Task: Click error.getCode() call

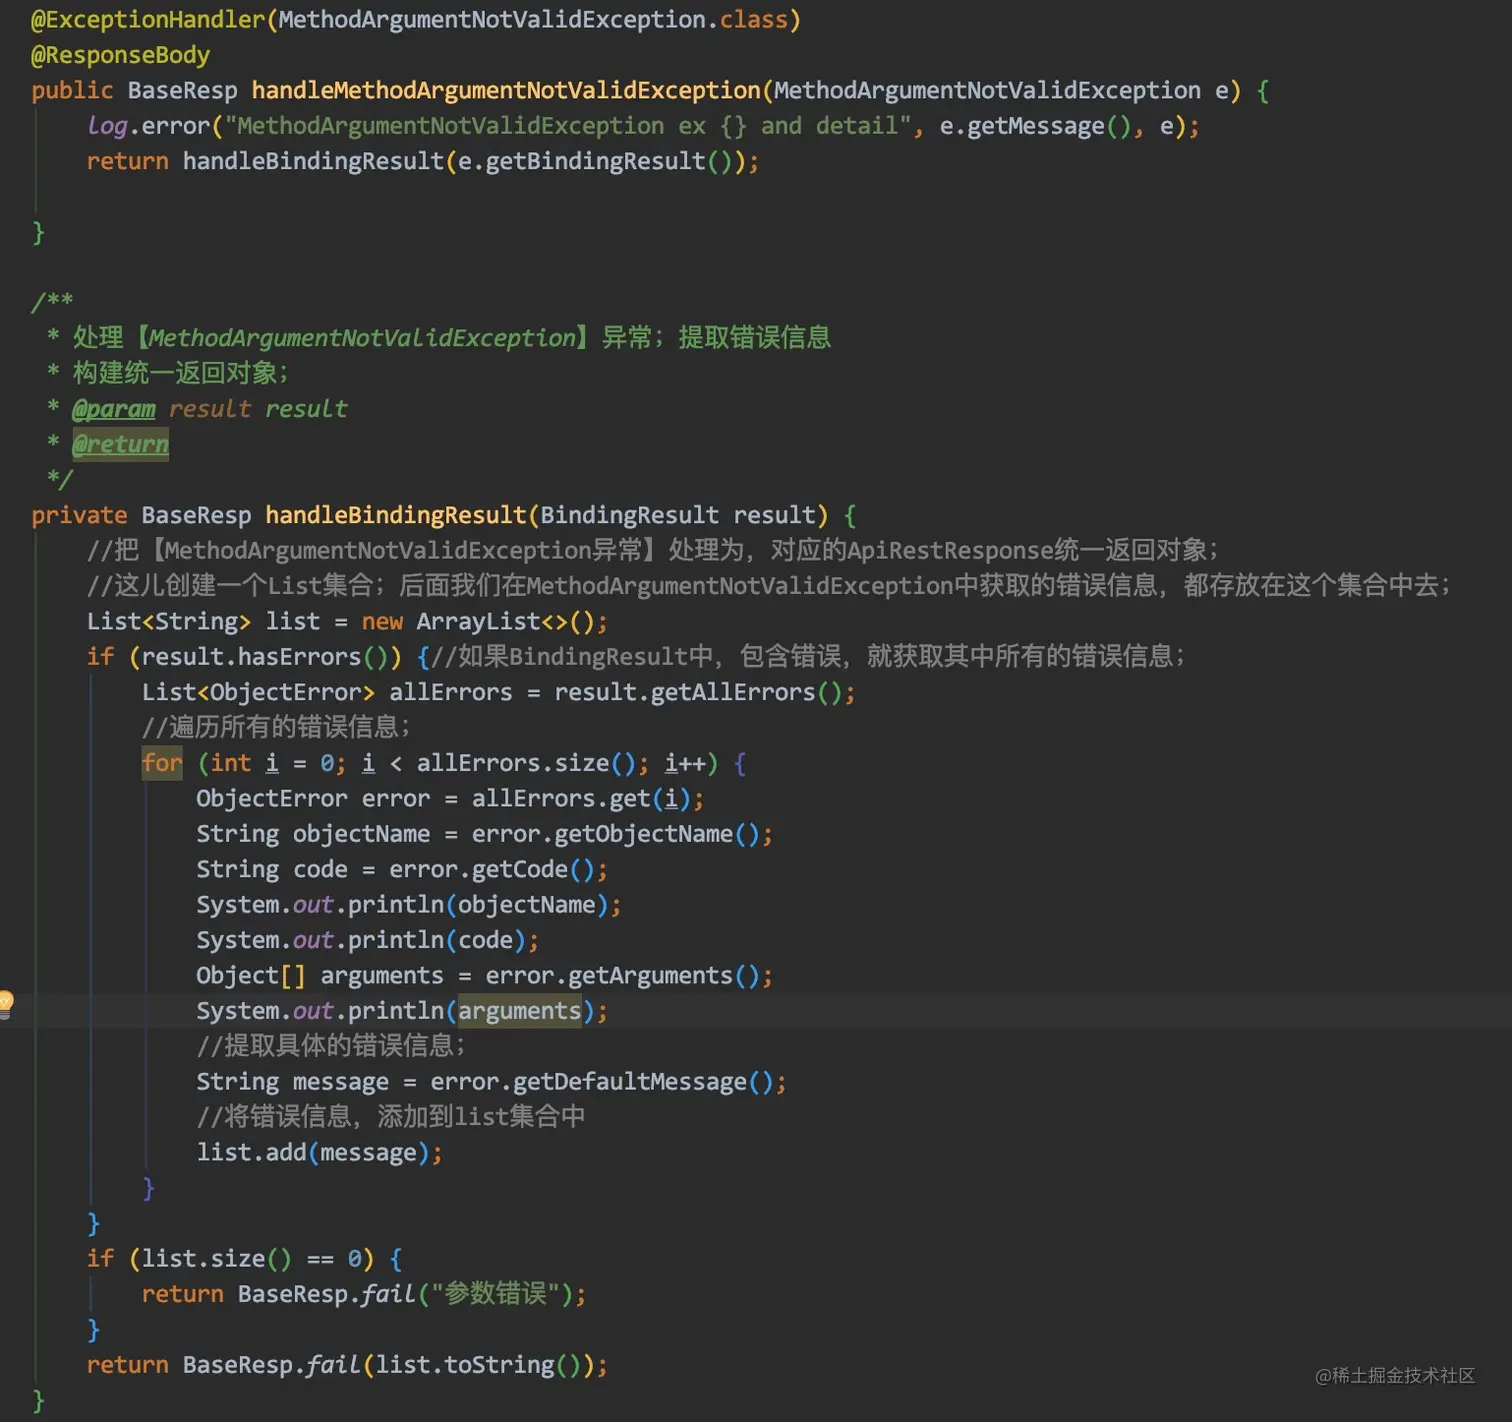Action: [x=492, y=869]
